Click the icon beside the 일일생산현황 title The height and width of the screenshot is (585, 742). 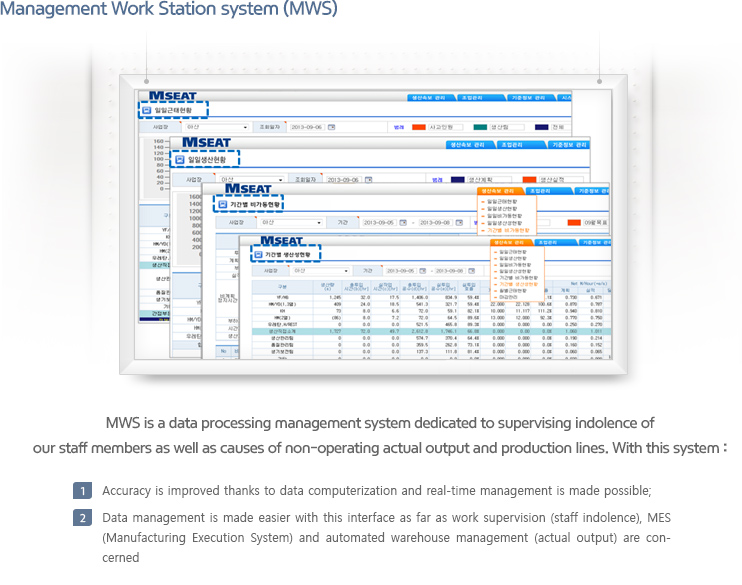point(180,160)
